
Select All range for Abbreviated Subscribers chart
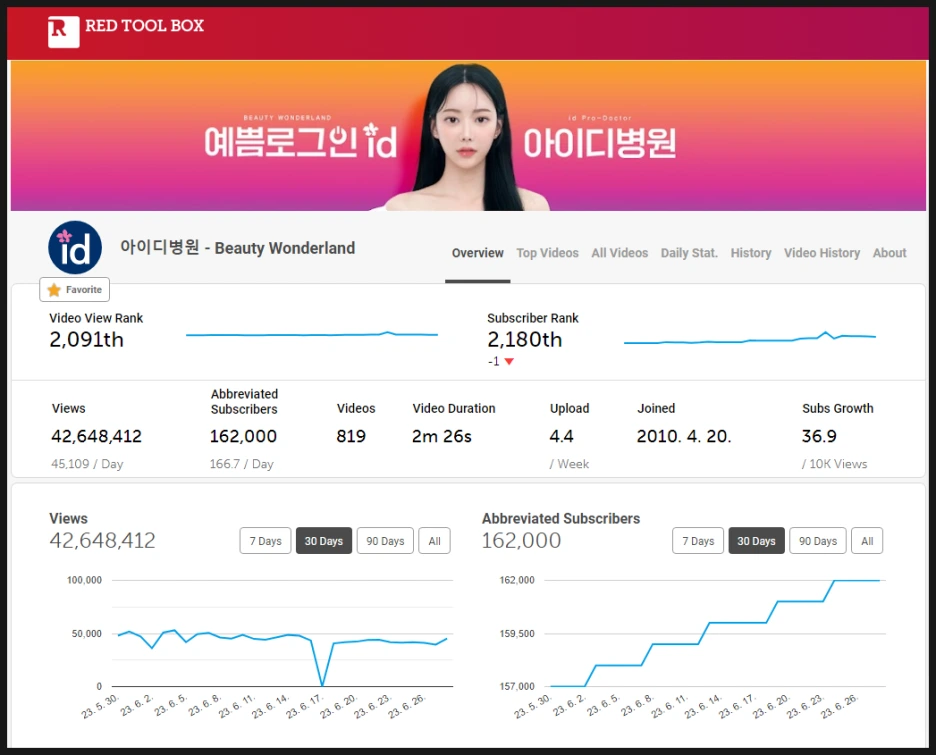click(867, 541)
